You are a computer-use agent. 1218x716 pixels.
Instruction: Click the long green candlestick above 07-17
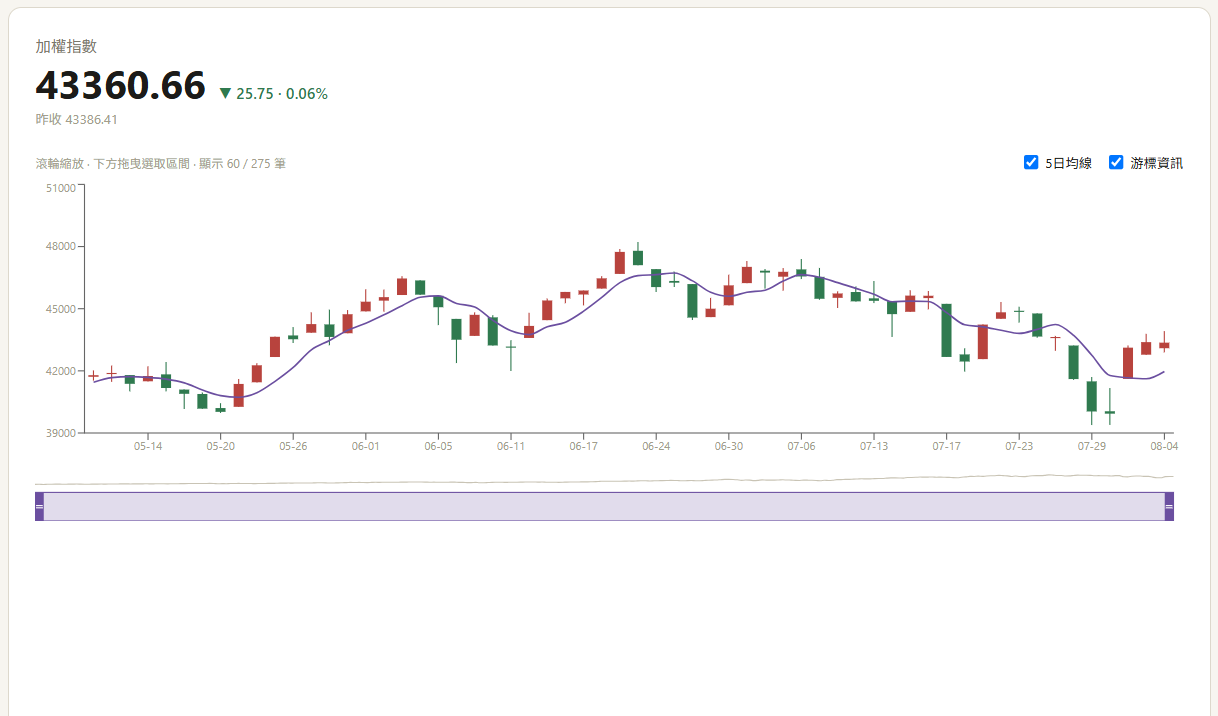pyautogui.click(x=947, y=330)
